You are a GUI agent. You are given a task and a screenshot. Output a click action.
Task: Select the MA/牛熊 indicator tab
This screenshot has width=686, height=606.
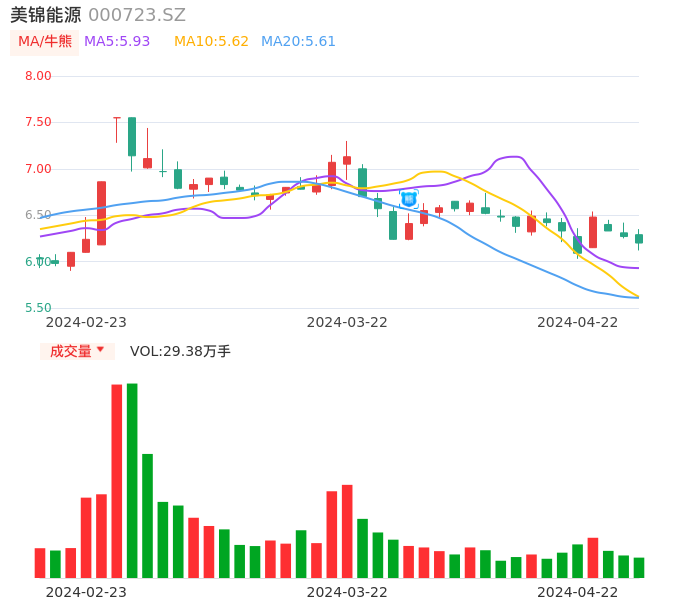point(45,42)
